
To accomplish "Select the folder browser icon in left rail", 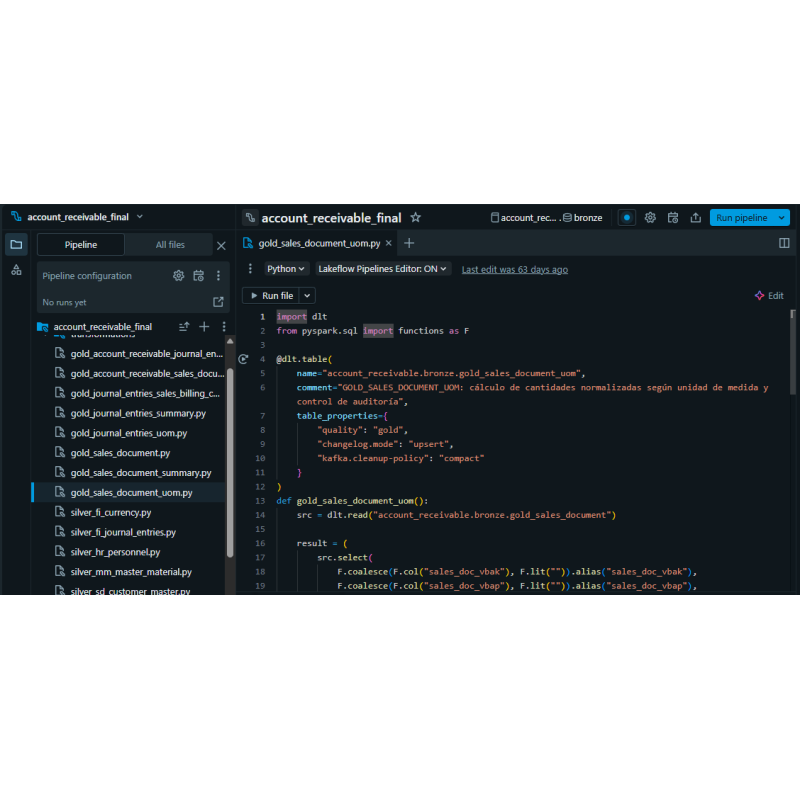I will point(16,244).
